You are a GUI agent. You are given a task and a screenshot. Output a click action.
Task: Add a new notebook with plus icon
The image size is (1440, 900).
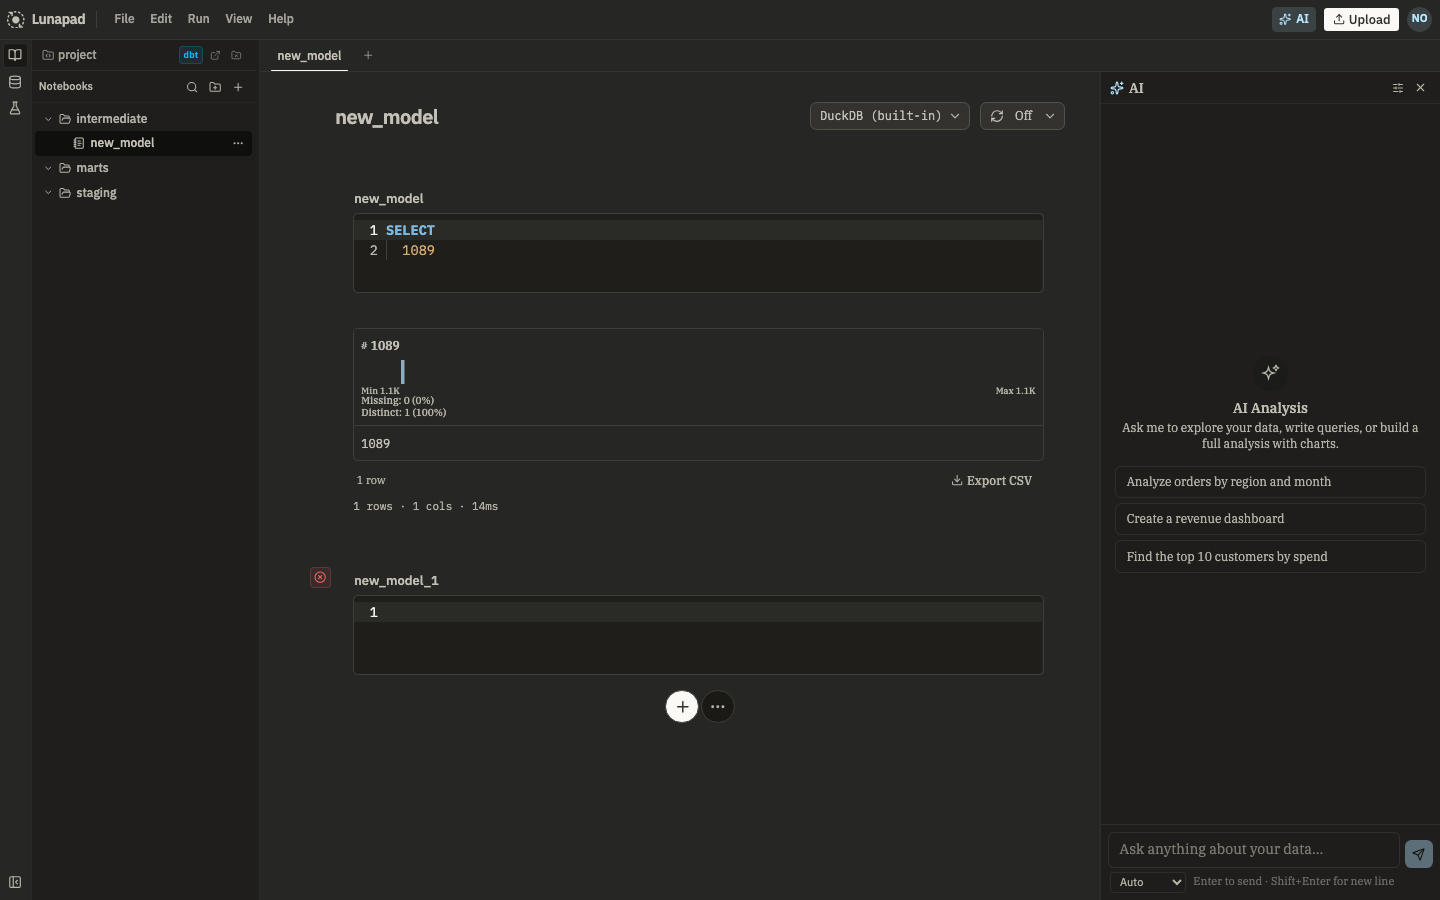[238, 87]
